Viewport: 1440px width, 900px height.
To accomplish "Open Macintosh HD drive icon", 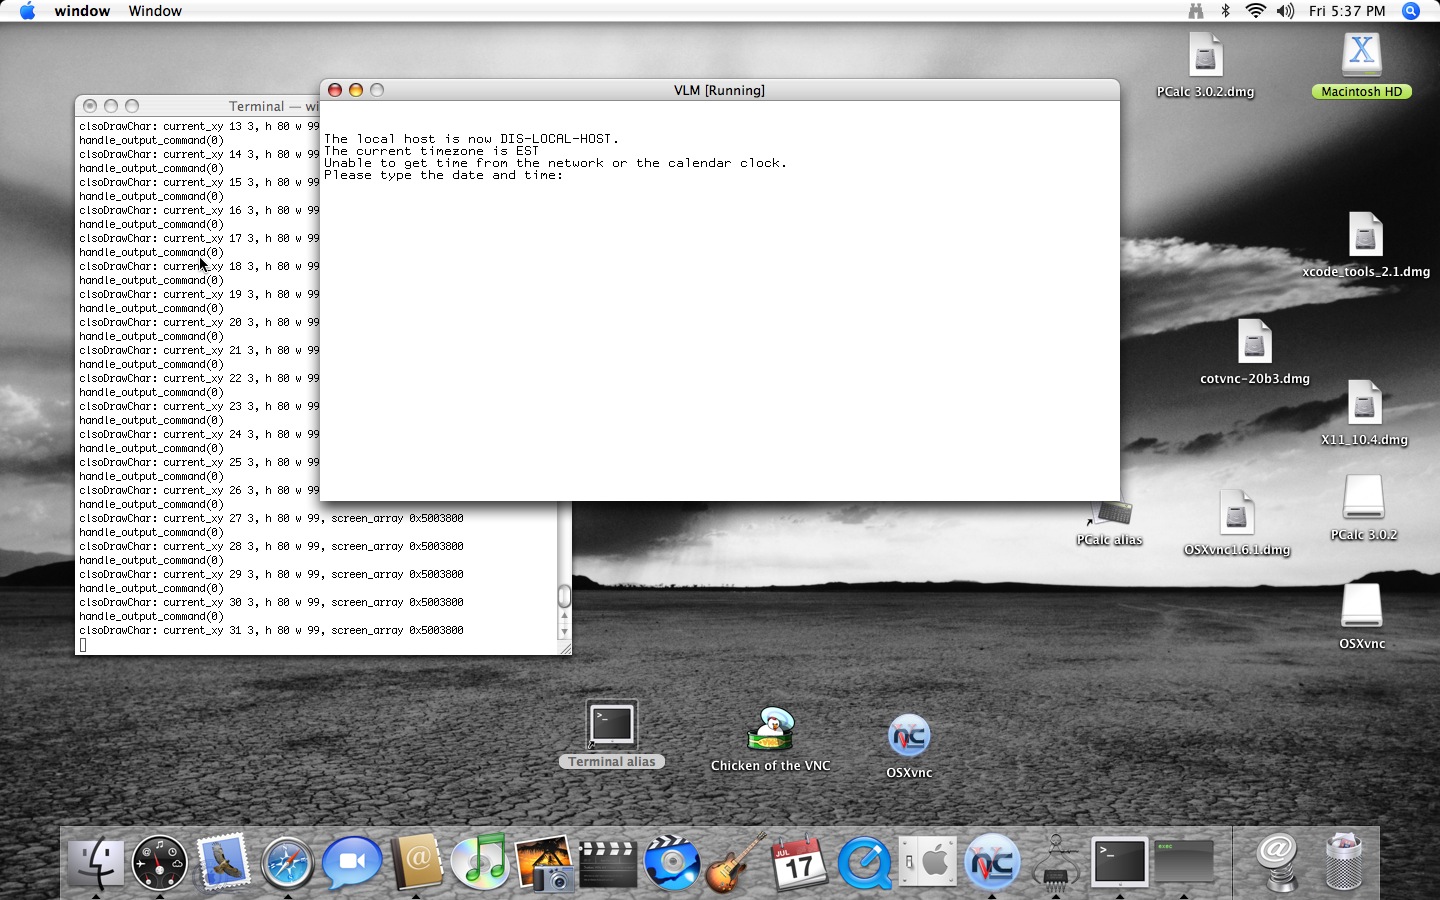I will coord(1361,55).
